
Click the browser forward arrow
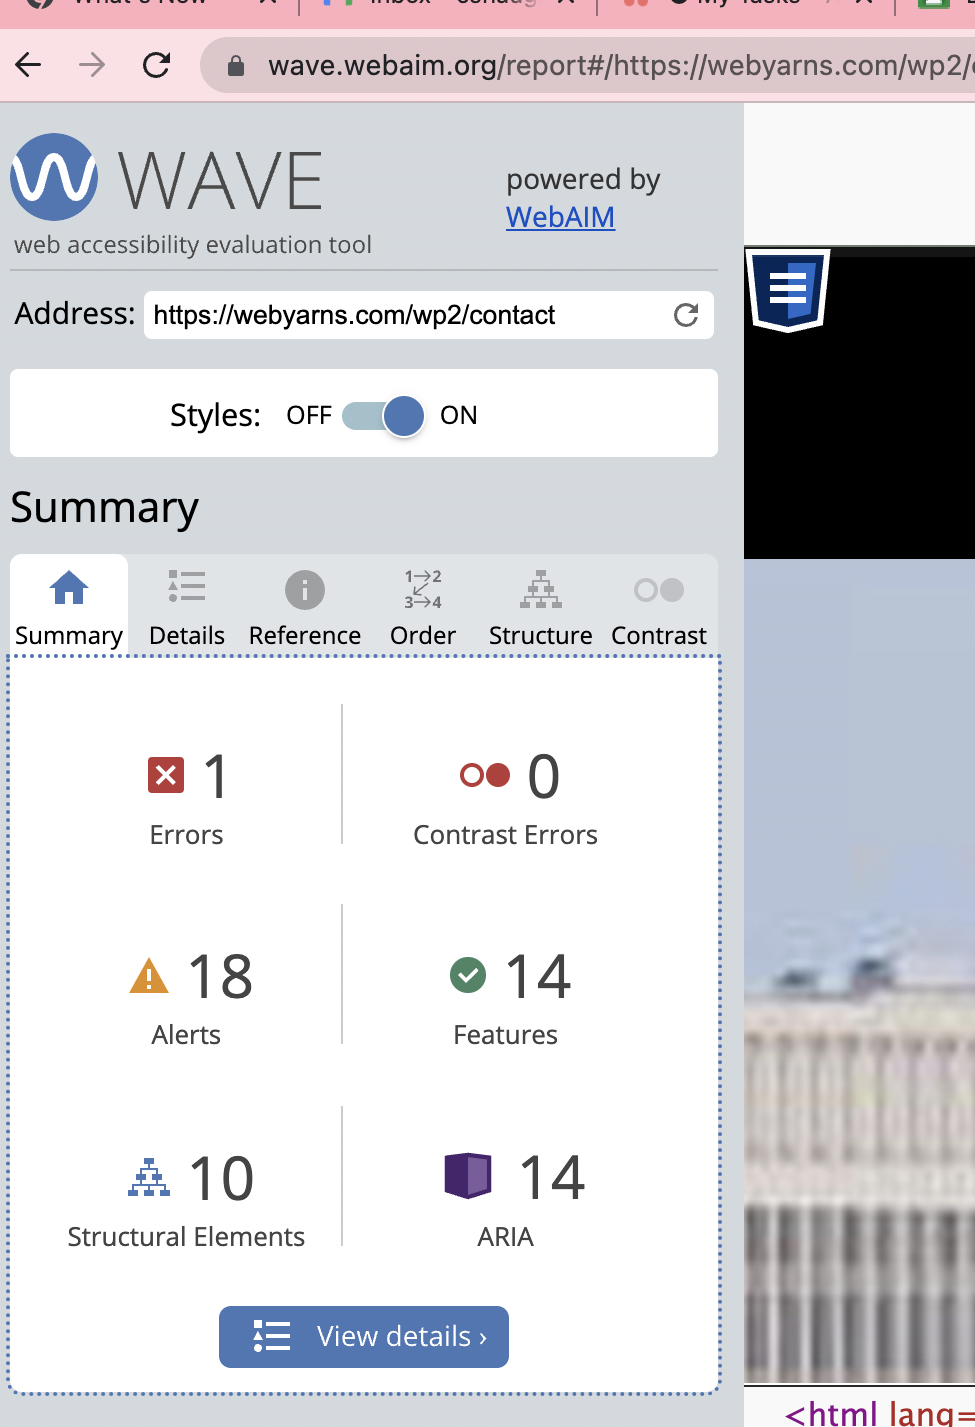pyautogui.click(x=92, y=66)
